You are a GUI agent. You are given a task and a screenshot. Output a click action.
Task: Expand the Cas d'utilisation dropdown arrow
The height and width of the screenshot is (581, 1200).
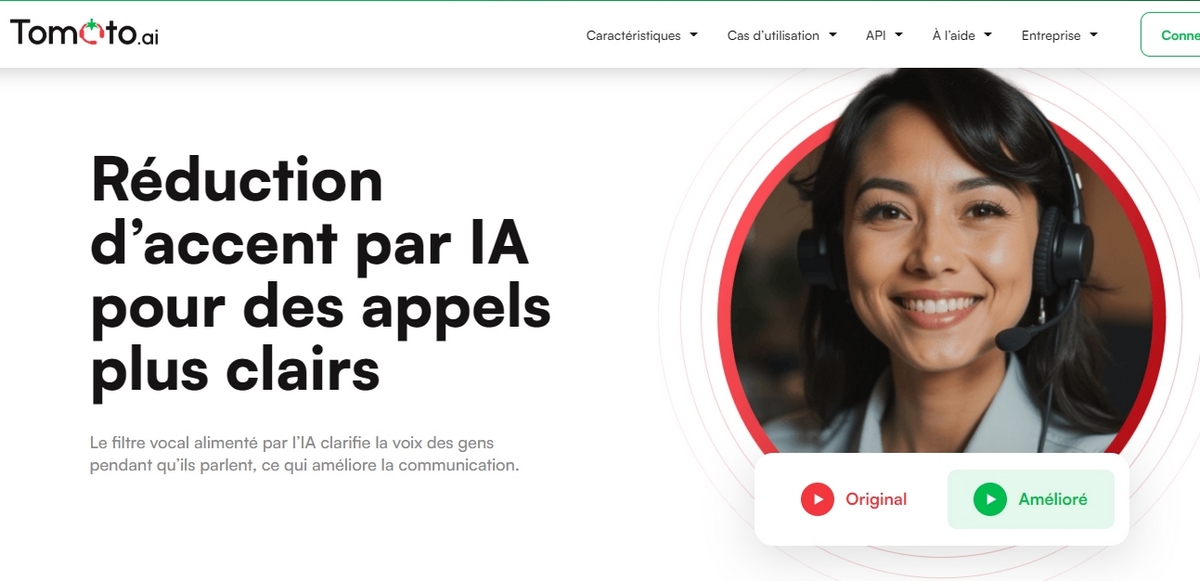pyautogui.click(x=832, y=35)
